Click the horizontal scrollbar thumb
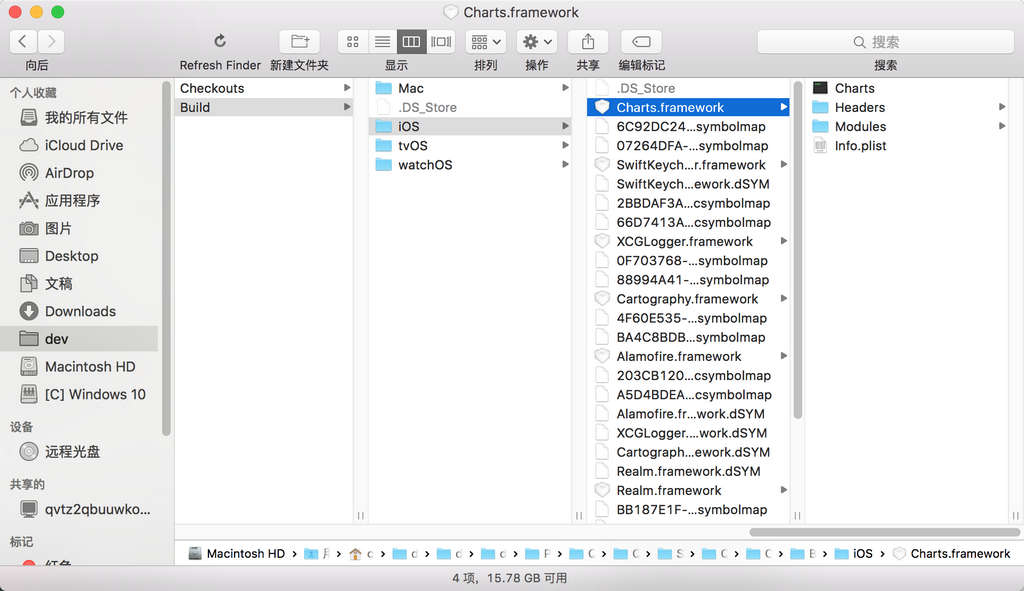Viewport: 1024px width, 591px height. click(884, 532)
